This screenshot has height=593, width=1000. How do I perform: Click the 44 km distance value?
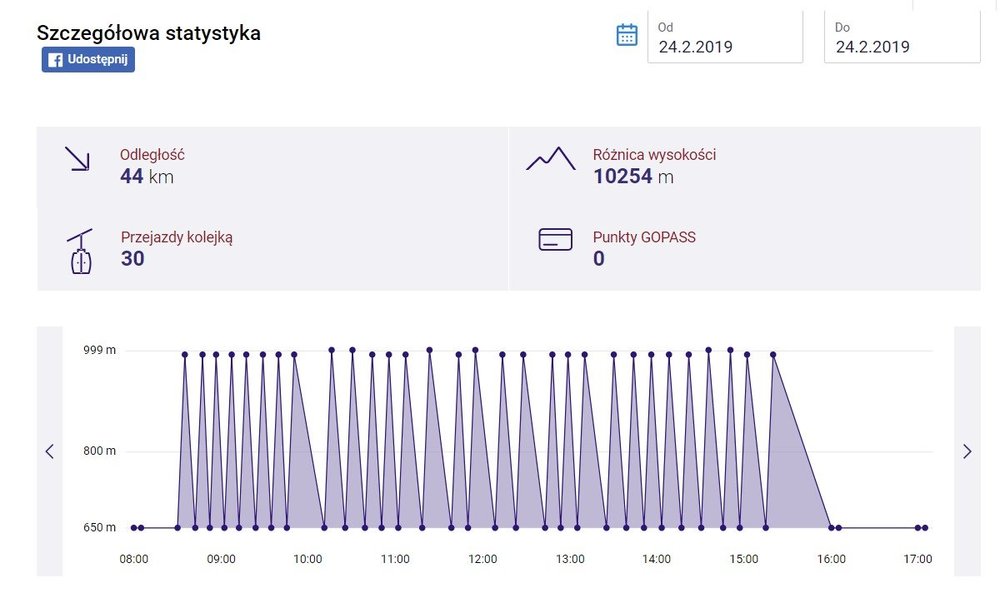coord(147,176)
